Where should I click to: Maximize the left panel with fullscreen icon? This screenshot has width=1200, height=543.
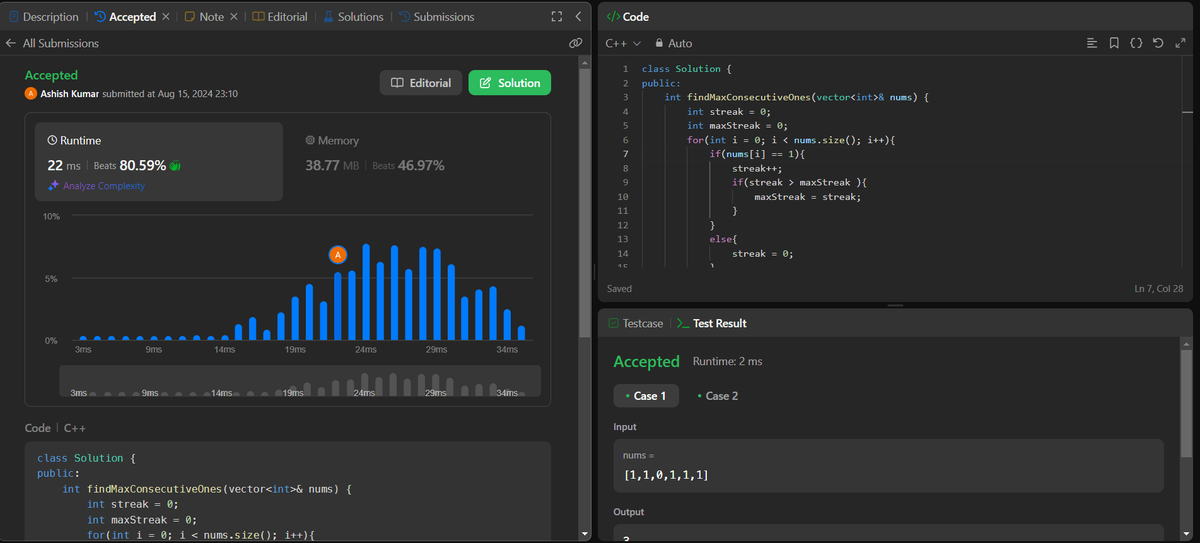click(x=557, y=17)
